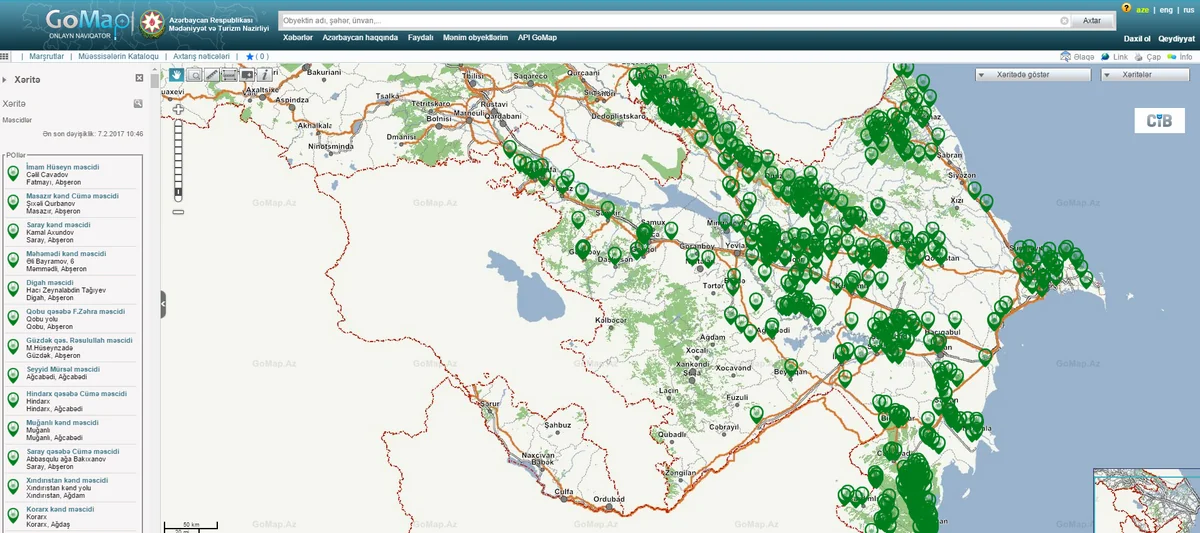
Task: Open Muğanlı kənd məscidi link
Action: pyautogui.click(x=62, y=424)
